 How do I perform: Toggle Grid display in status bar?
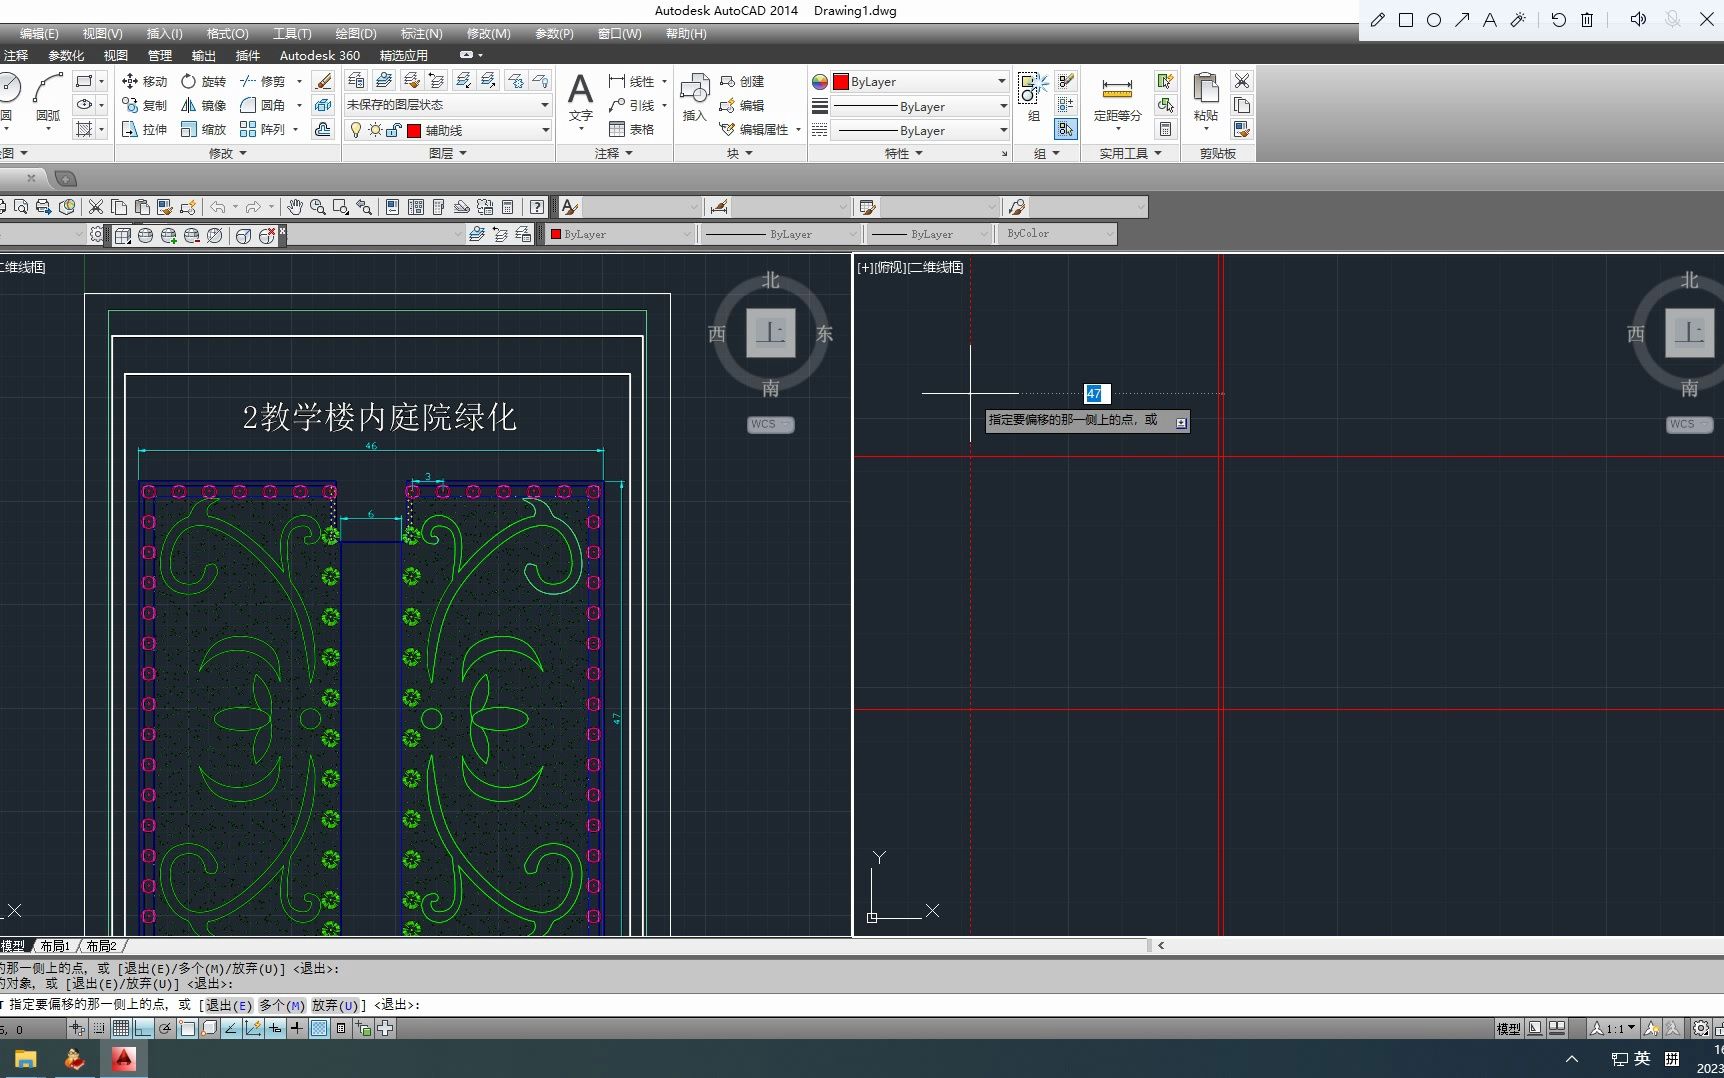coord(121,1028)
